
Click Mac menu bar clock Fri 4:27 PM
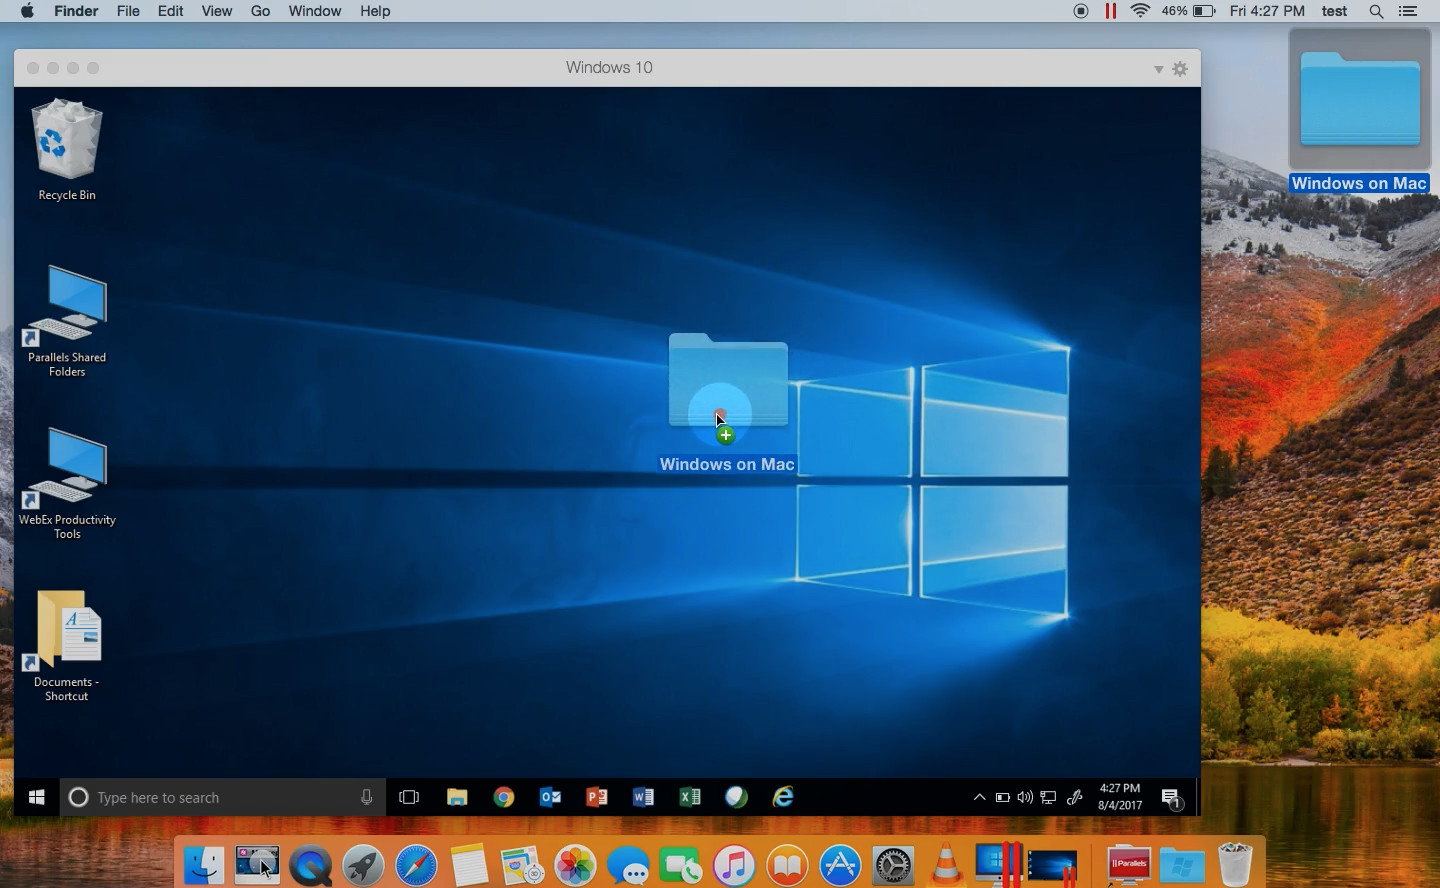1267,11
